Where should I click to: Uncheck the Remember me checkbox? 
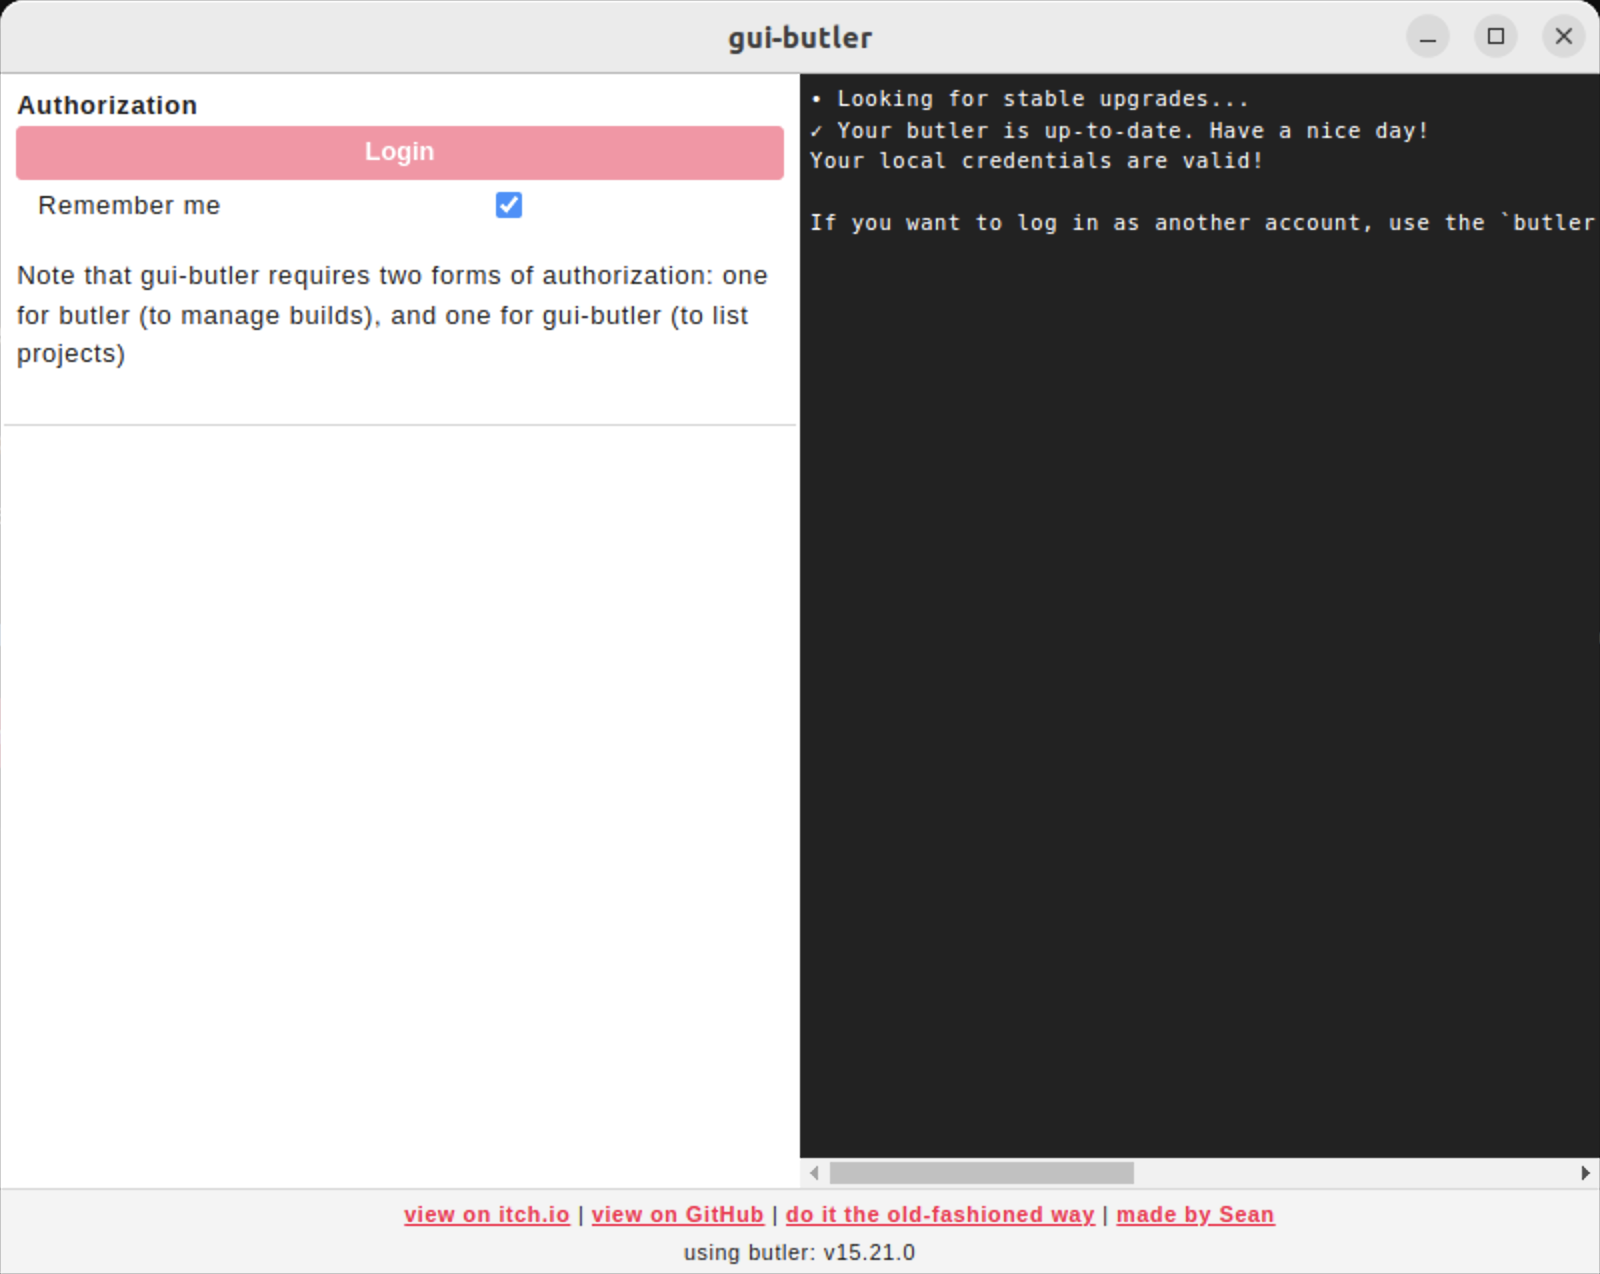(509, 205)
